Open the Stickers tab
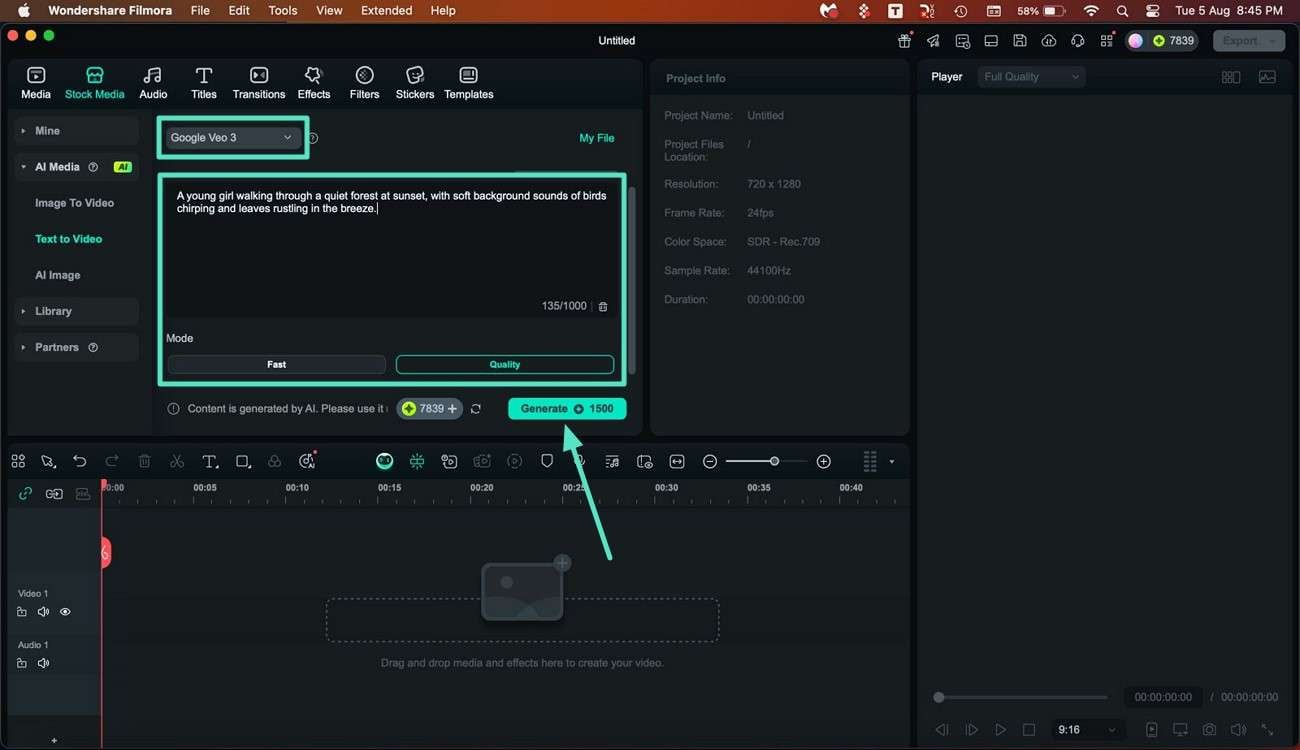The height and width of the screenshot is (750, 1300). tap(415, 83)
